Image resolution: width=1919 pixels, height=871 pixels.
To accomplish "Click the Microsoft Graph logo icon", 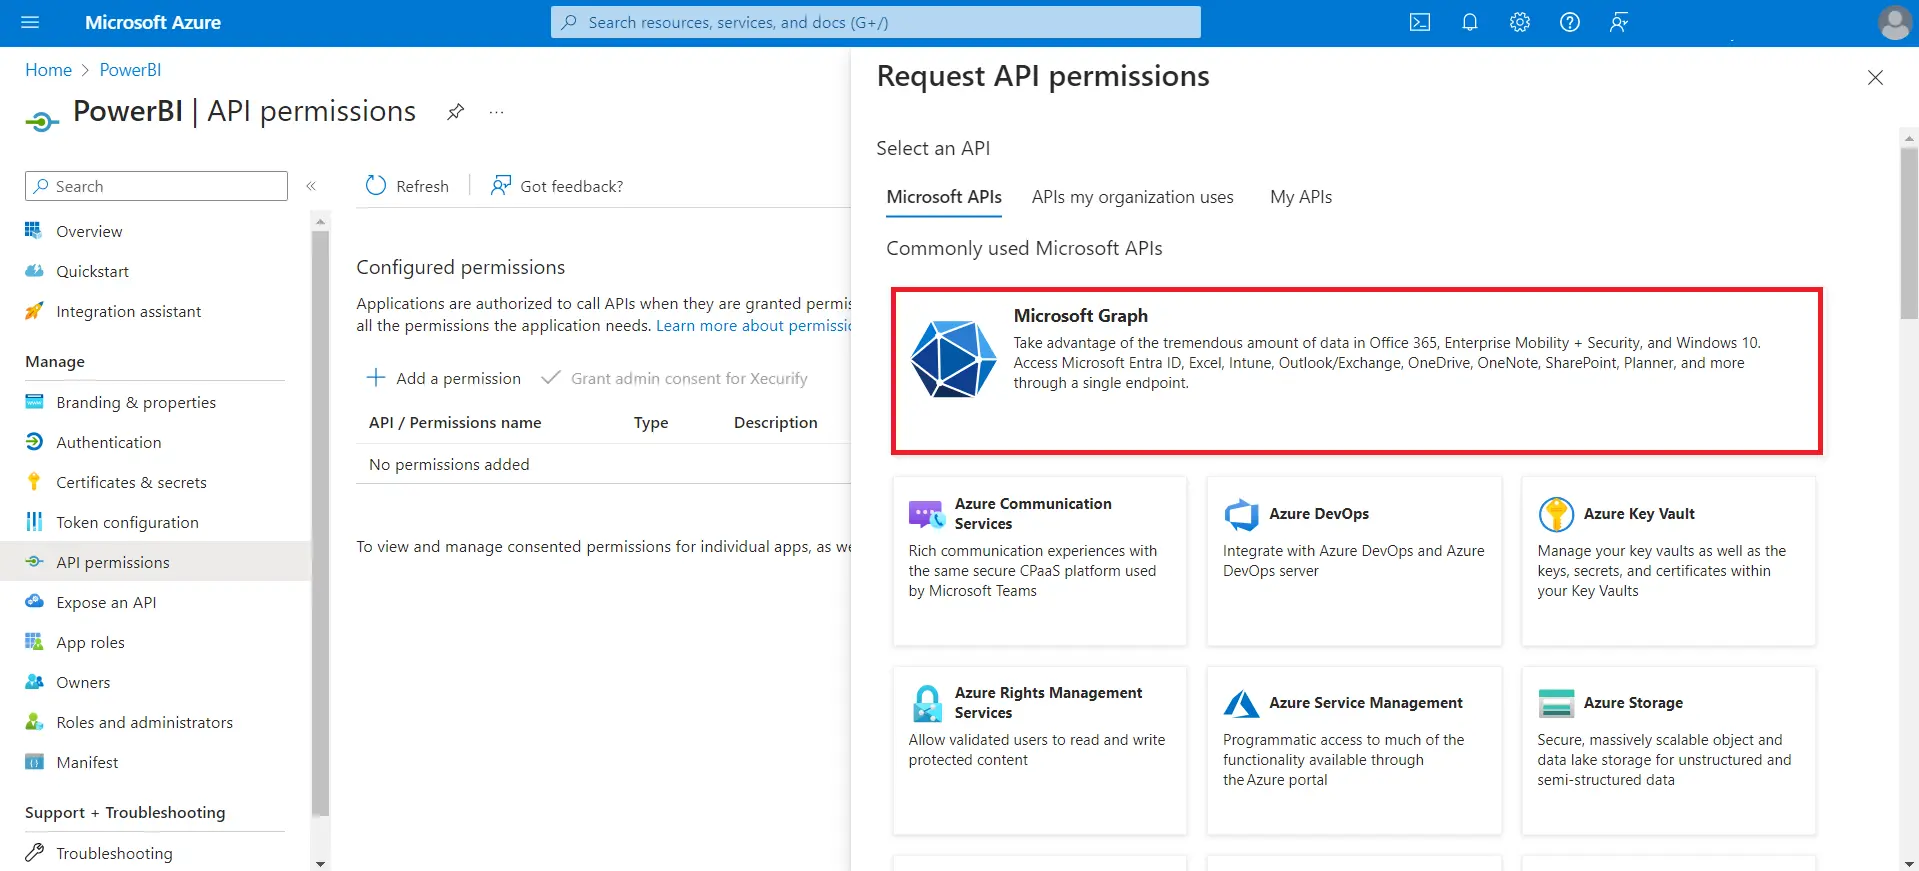I will (953, 359).
